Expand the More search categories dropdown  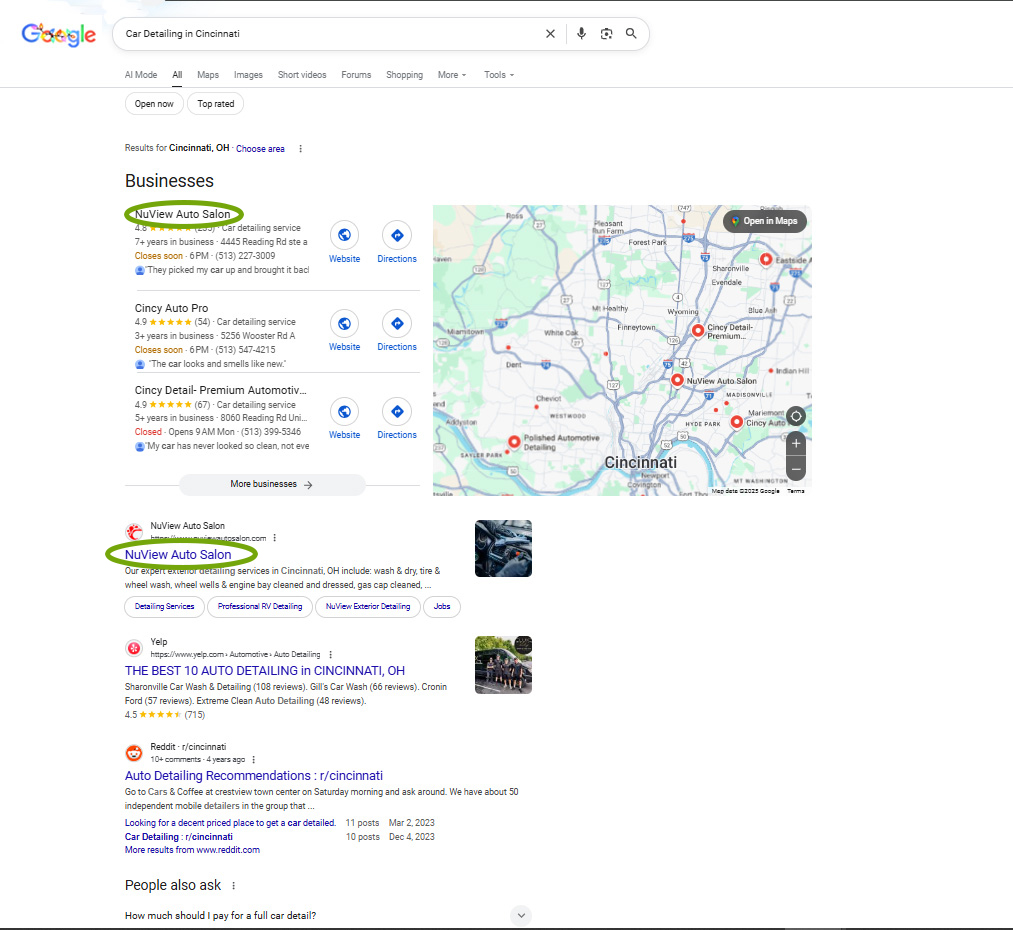point(452,75)
